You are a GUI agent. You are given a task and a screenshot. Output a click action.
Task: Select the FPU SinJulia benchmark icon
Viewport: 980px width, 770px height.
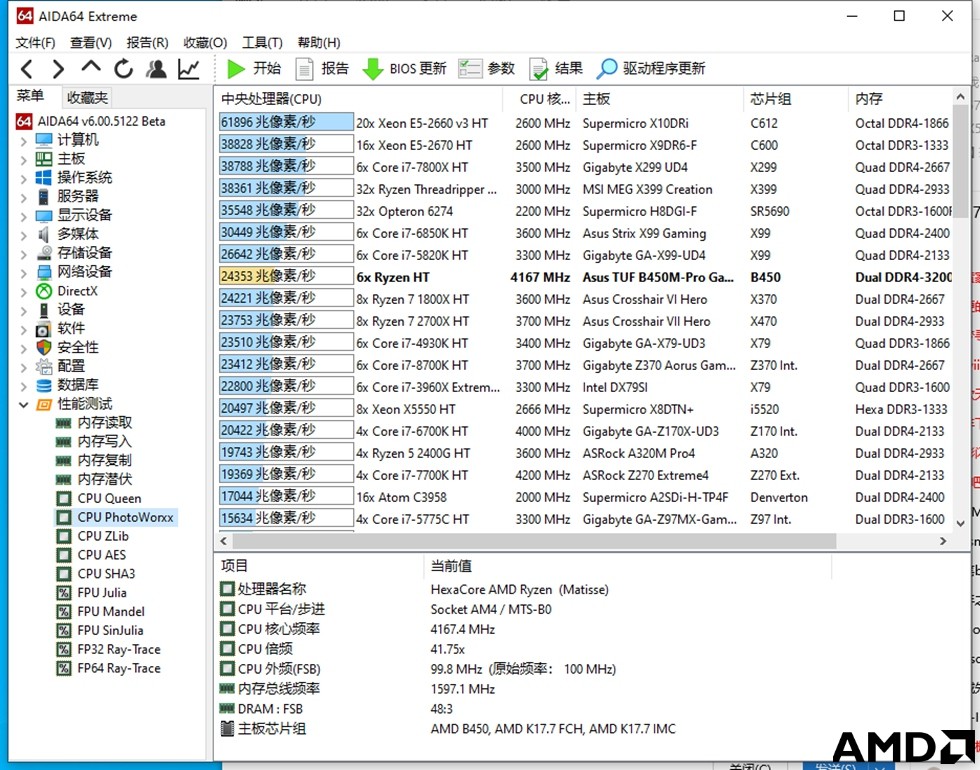pos(64,630)
